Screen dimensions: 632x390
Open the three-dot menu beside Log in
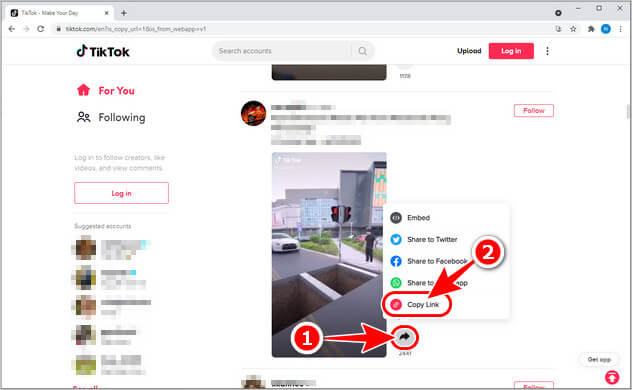tap(547, 51)
